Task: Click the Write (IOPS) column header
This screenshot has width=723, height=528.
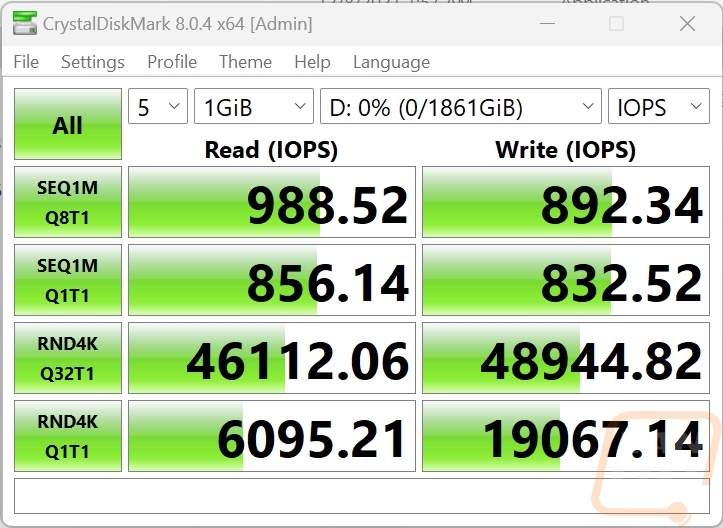Action: tap(565, 150)
